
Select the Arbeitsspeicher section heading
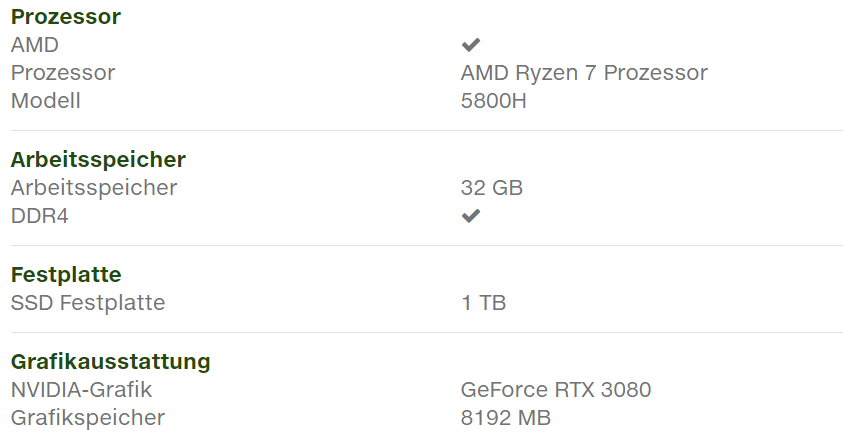98,160
